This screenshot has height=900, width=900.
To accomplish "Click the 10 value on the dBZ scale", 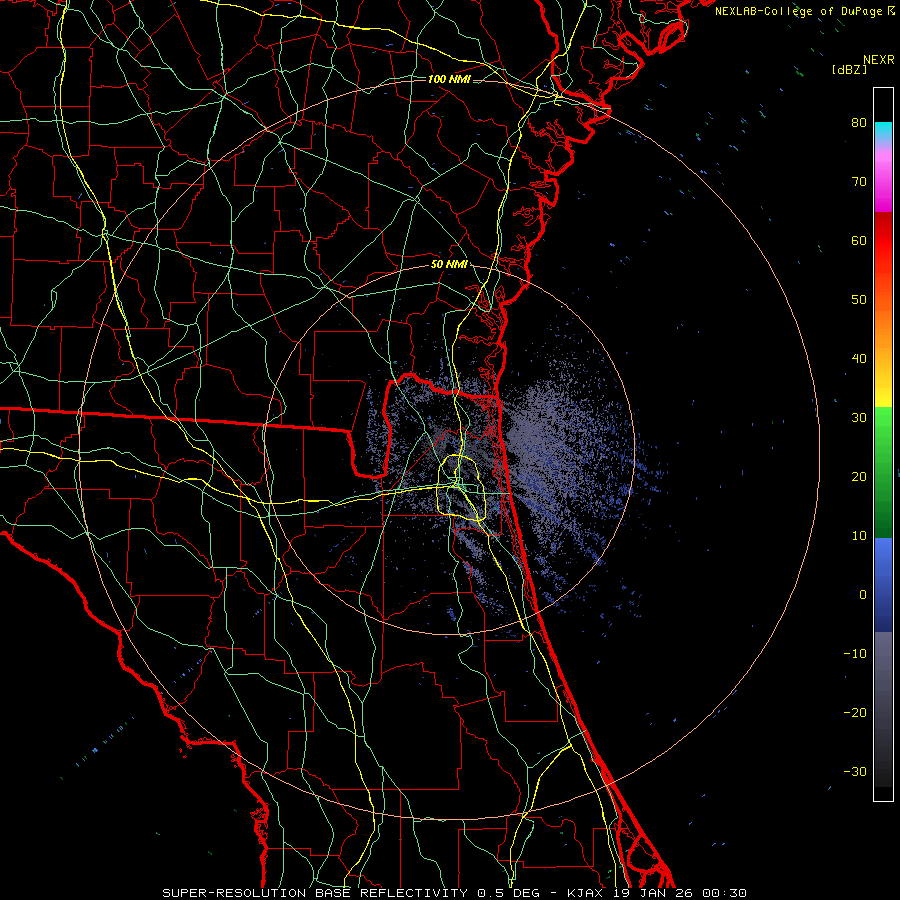I will [859, 536].
